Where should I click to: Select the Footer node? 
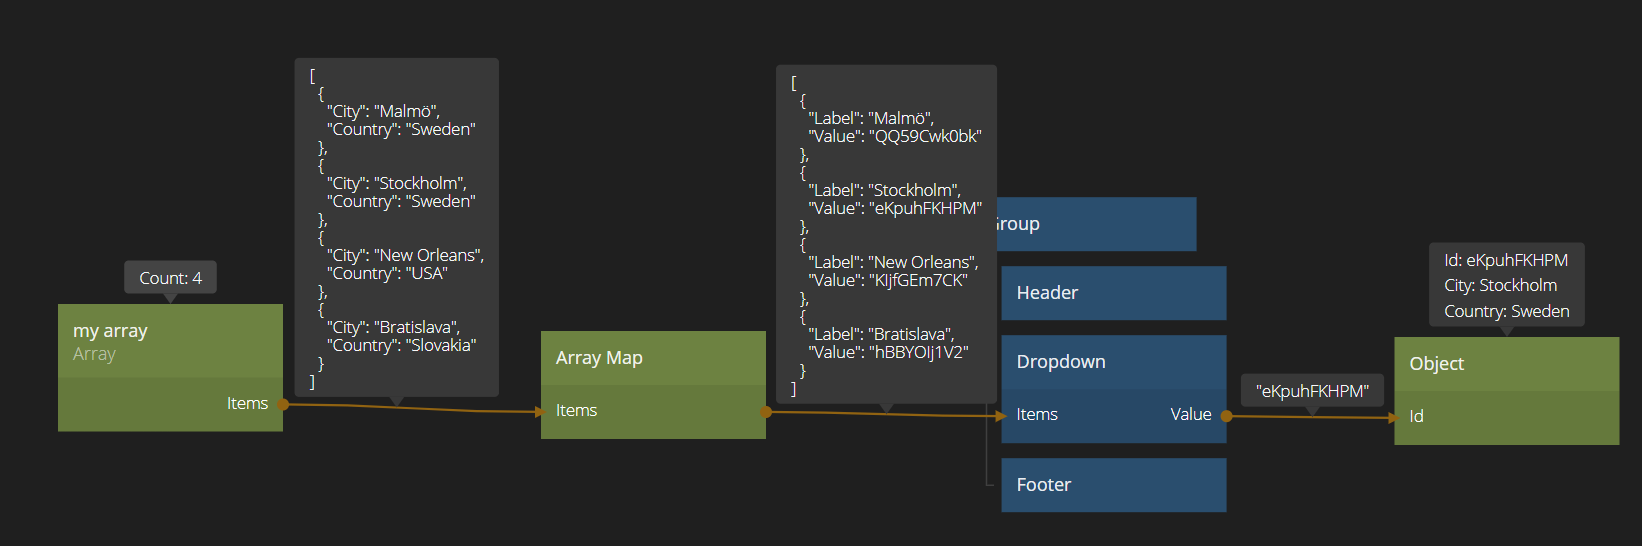point(1113,485)
